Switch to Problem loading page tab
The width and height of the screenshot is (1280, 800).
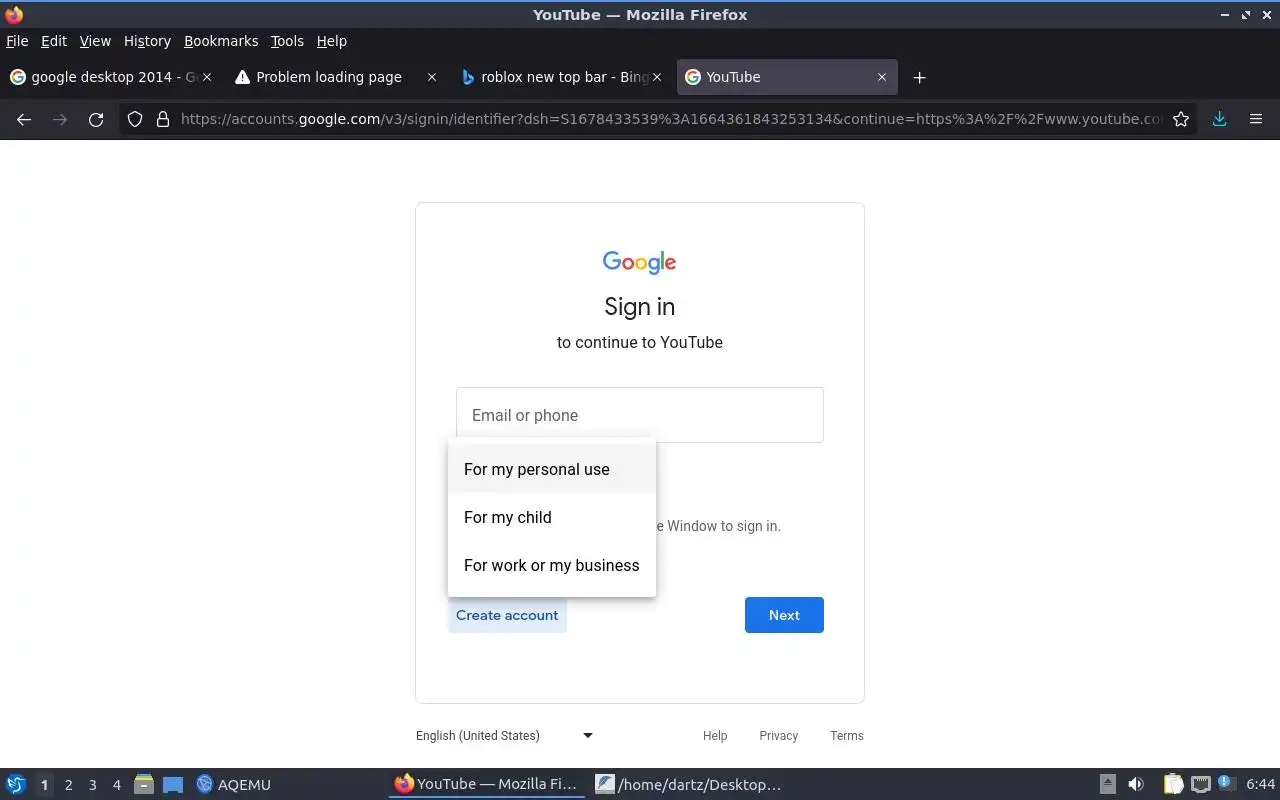335,77
